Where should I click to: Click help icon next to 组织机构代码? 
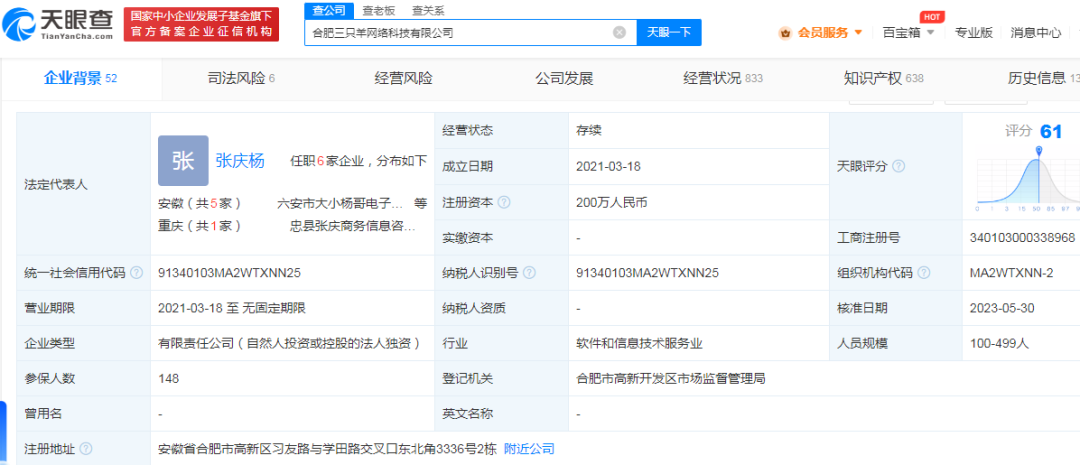tap(924, 273)
